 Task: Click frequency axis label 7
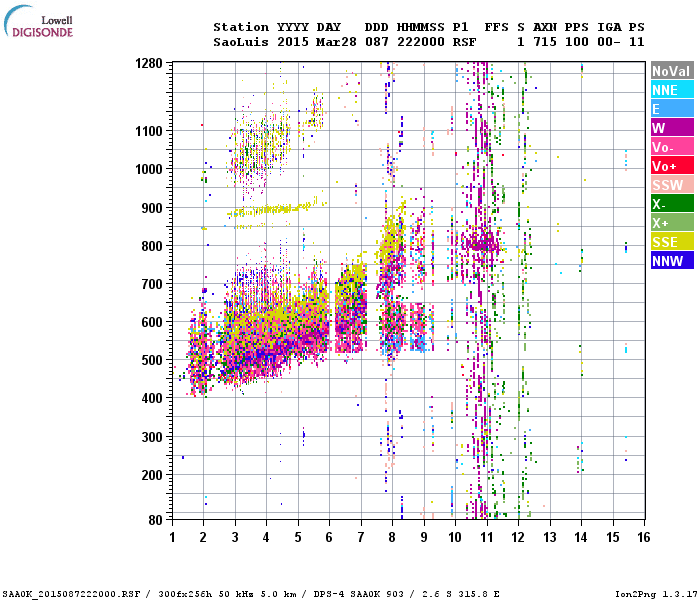coord(361,538)
